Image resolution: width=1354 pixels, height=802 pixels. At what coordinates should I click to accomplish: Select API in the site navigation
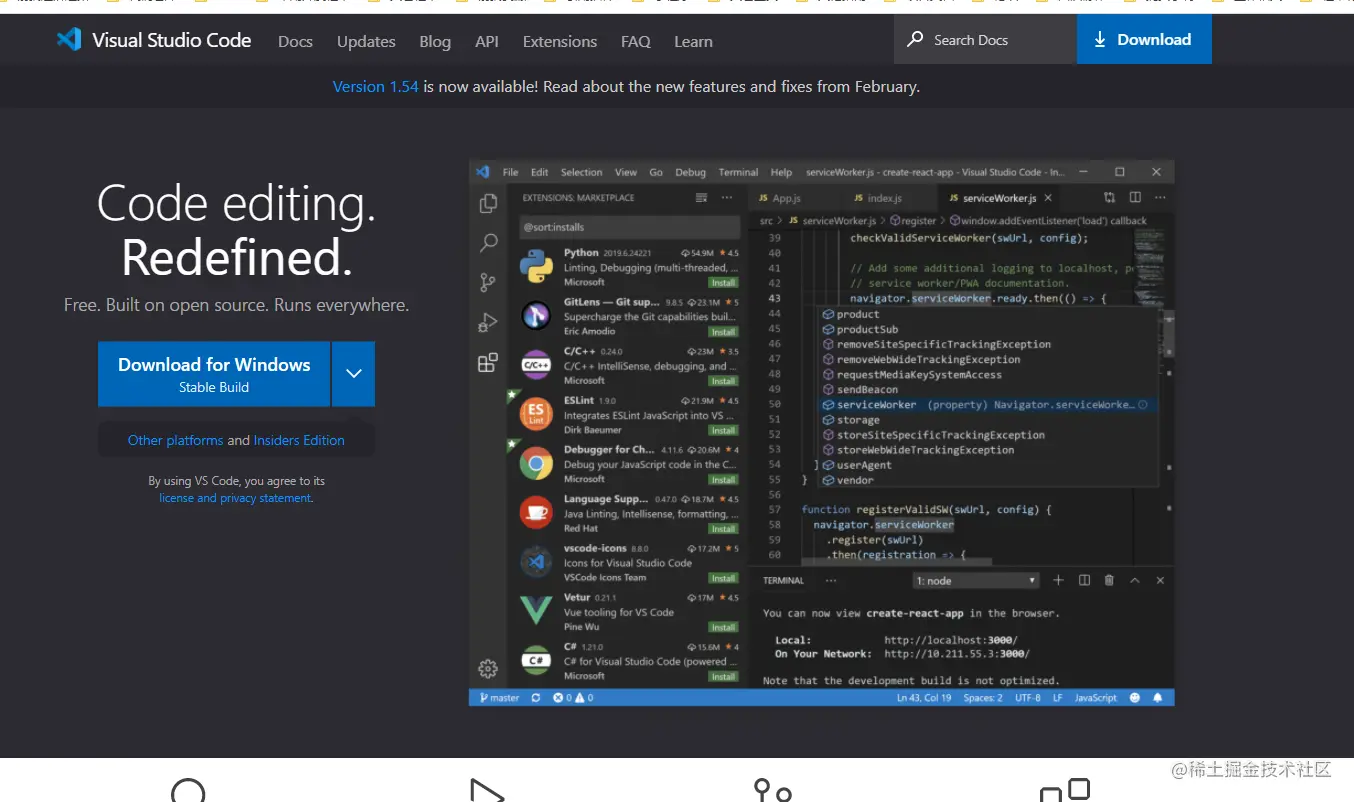487,41
